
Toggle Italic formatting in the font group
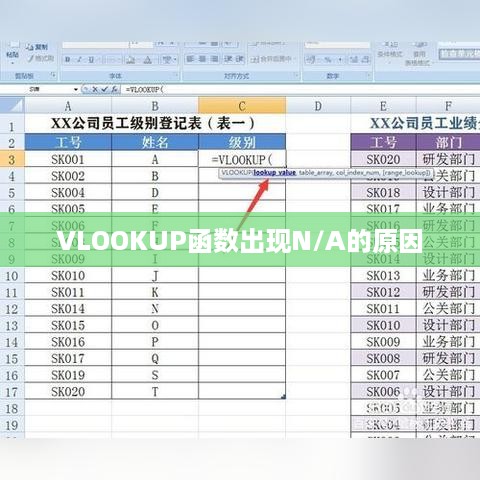tap(79, 60)
